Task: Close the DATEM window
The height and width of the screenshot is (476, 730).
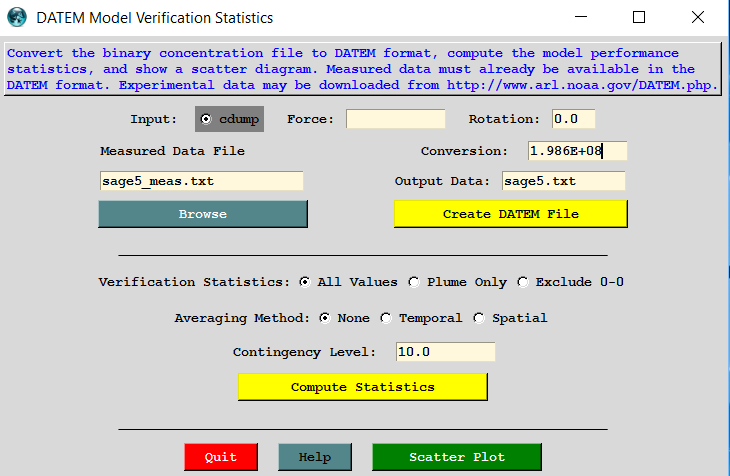Action: click(697, 17)
